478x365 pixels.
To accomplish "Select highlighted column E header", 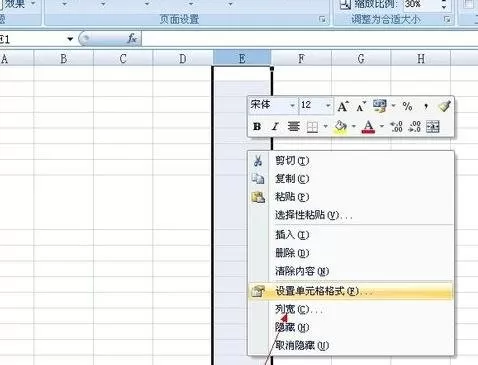I will click(x=242, y=58).
